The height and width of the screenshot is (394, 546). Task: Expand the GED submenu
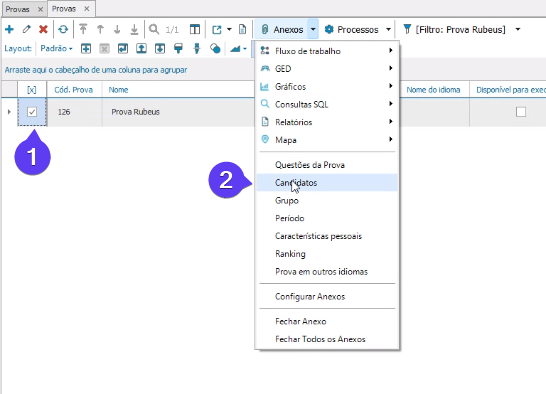click(327, 69)
